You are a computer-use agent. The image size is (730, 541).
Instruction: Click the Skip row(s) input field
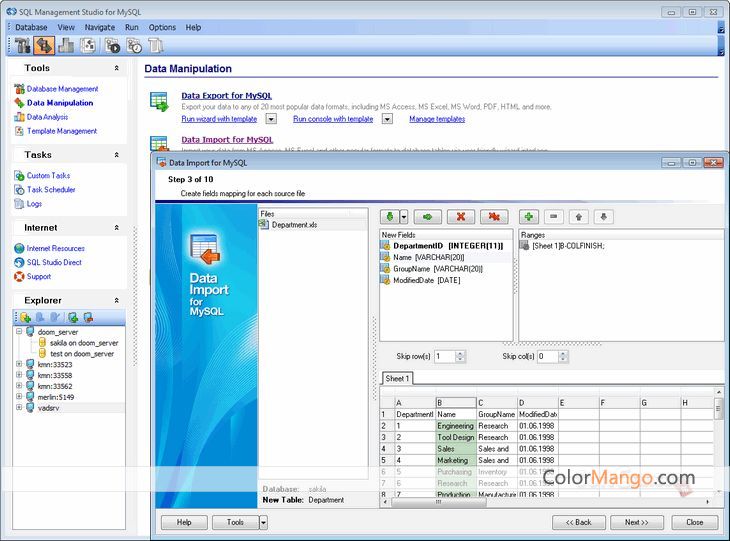pyautogui.click(x=445, y=357)
